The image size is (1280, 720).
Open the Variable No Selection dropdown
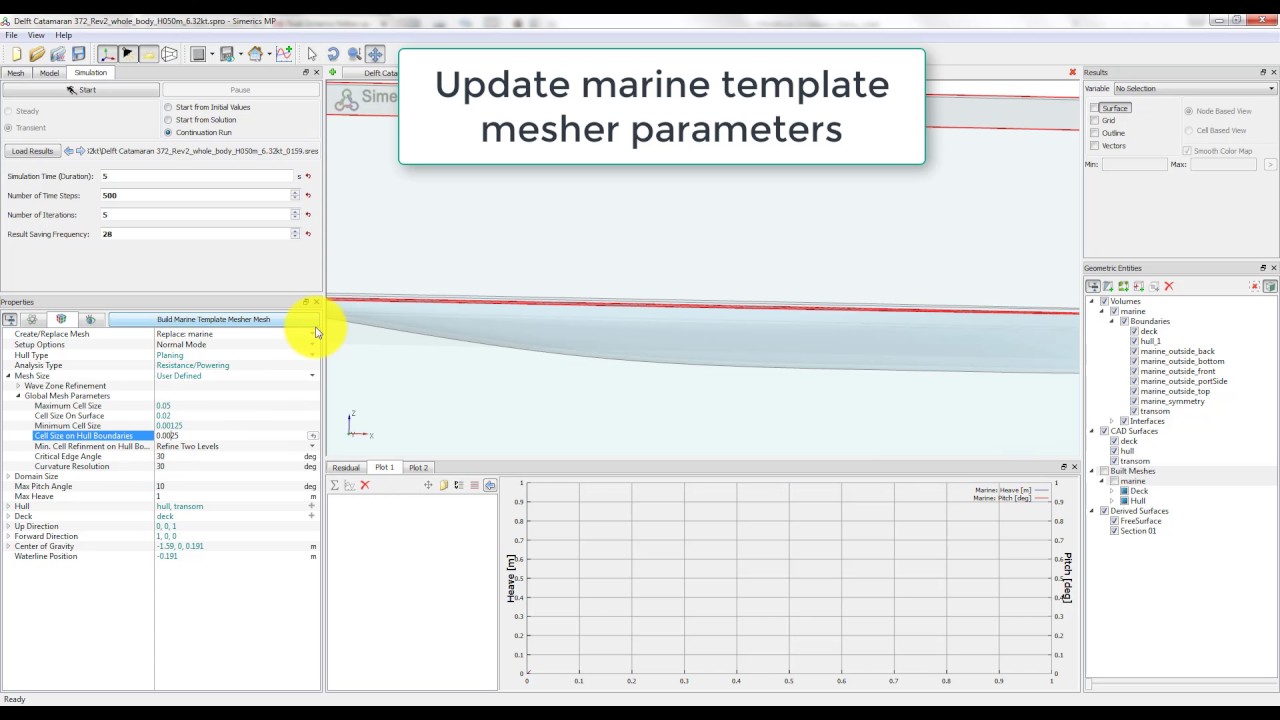click(1195, 88)
